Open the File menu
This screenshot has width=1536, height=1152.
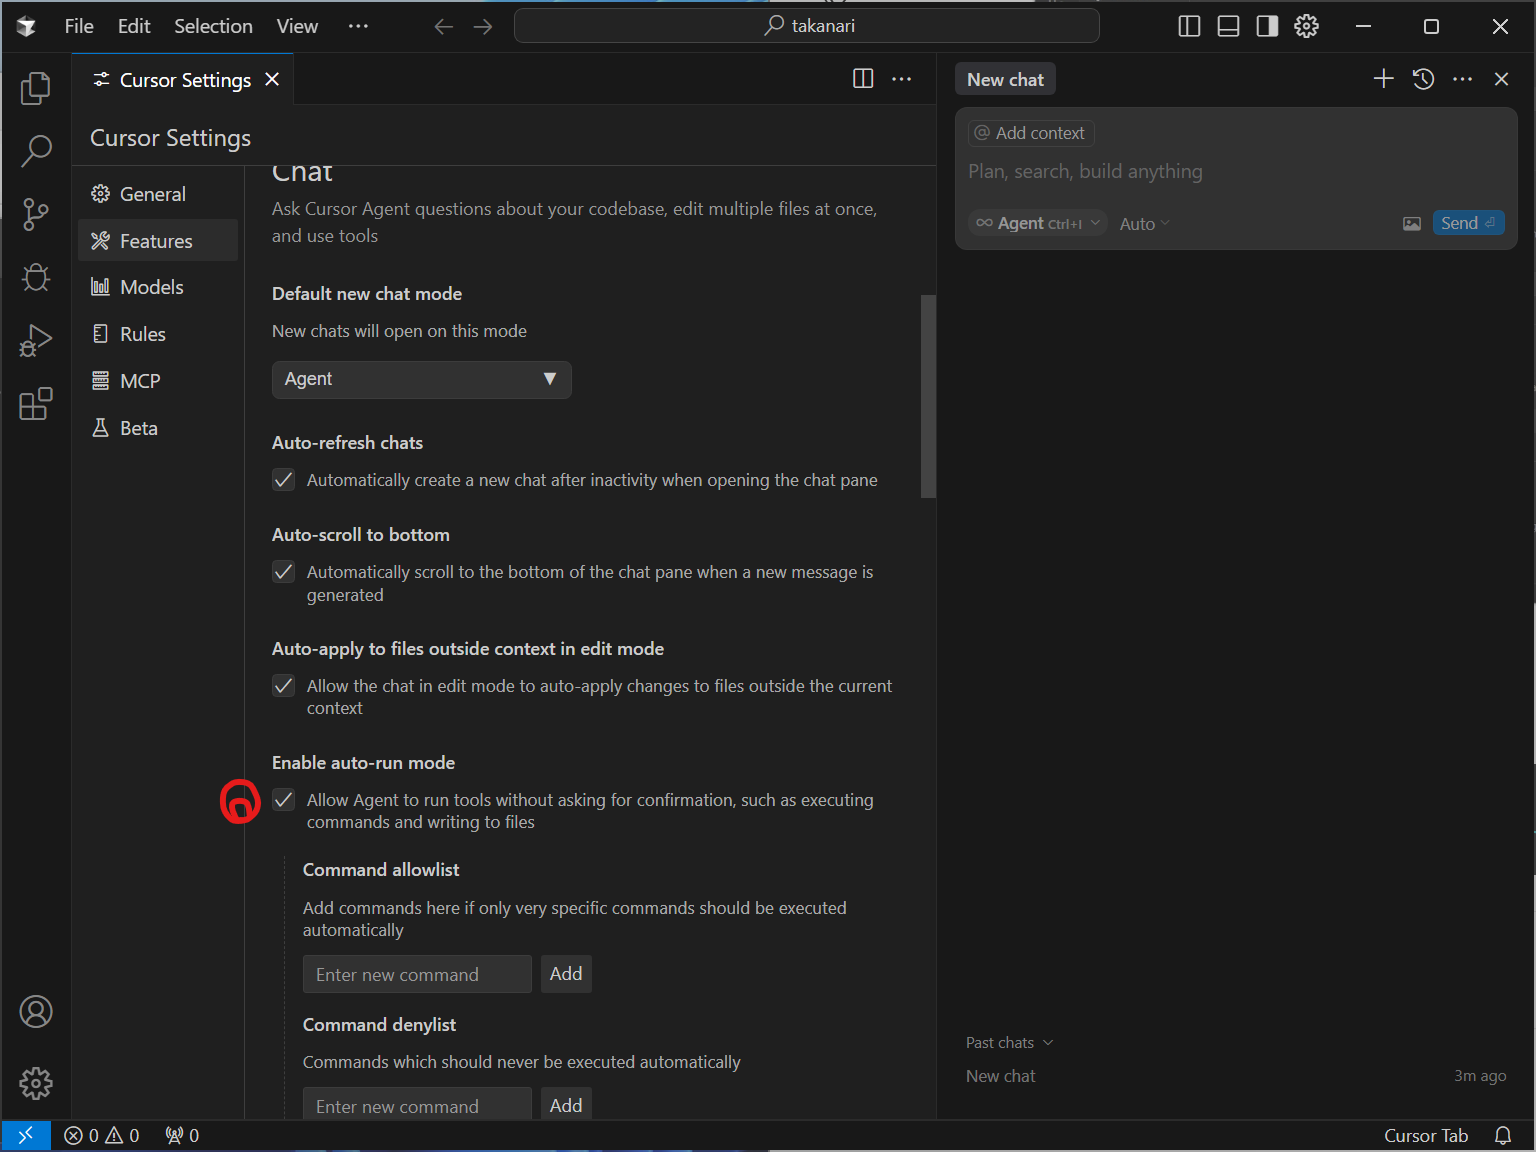79,26
